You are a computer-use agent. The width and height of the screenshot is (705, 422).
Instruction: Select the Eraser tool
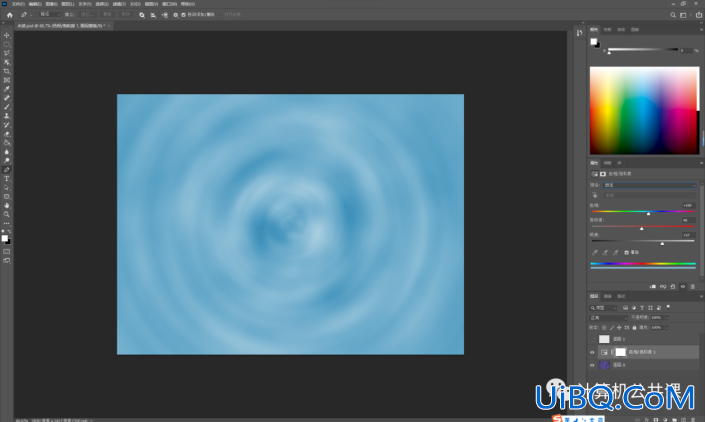click(7, 134)
